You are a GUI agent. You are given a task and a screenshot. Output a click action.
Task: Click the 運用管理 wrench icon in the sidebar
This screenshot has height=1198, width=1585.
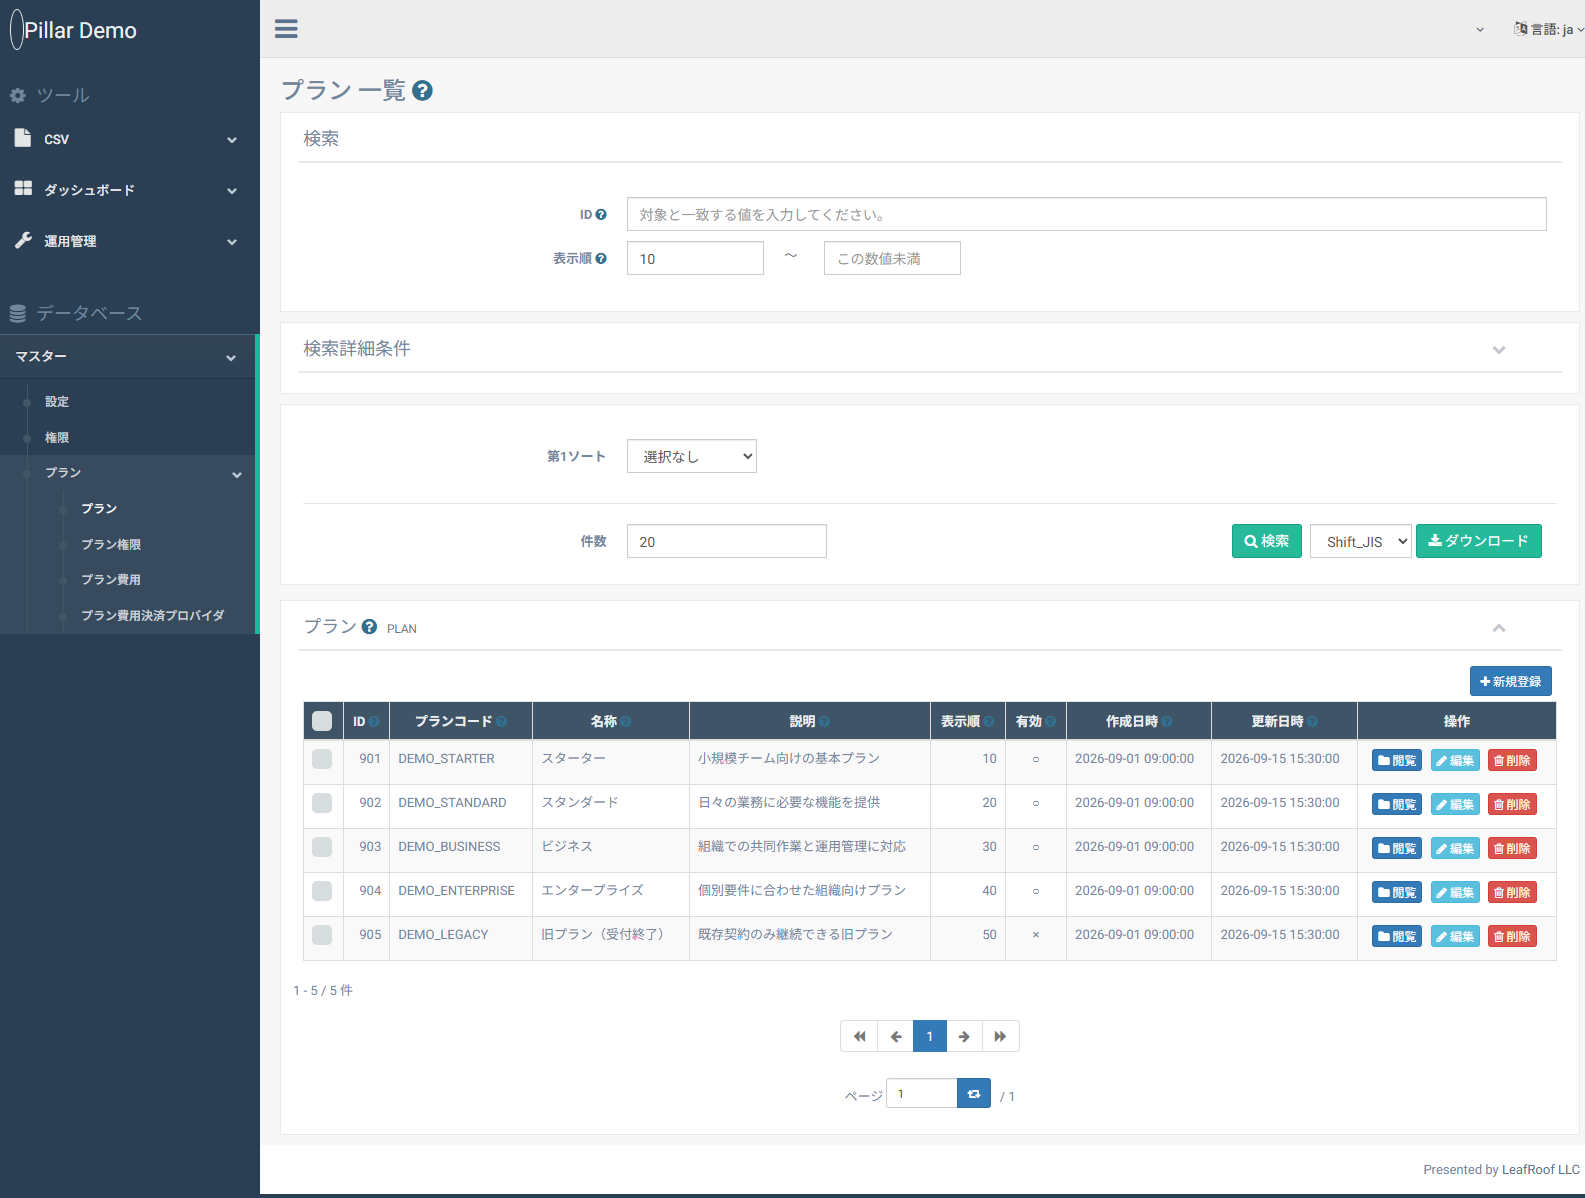click(x=23, y=240)
